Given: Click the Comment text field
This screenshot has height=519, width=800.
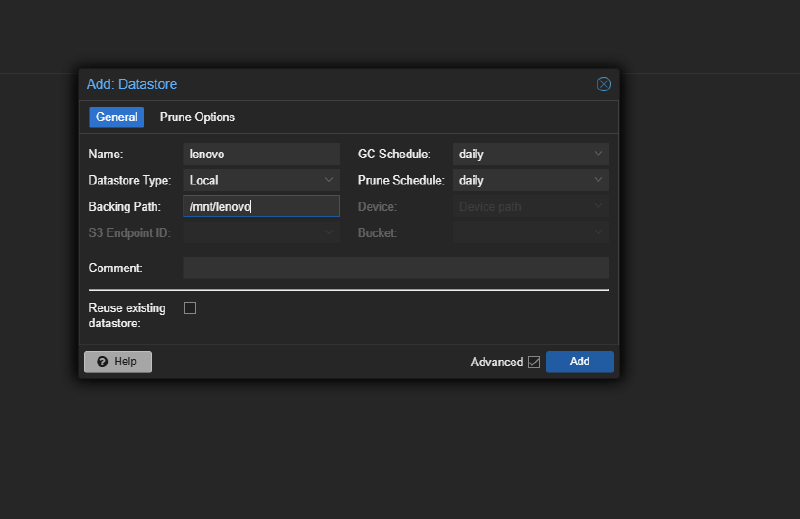Looking at the screenshot, I should pos(396,268).
